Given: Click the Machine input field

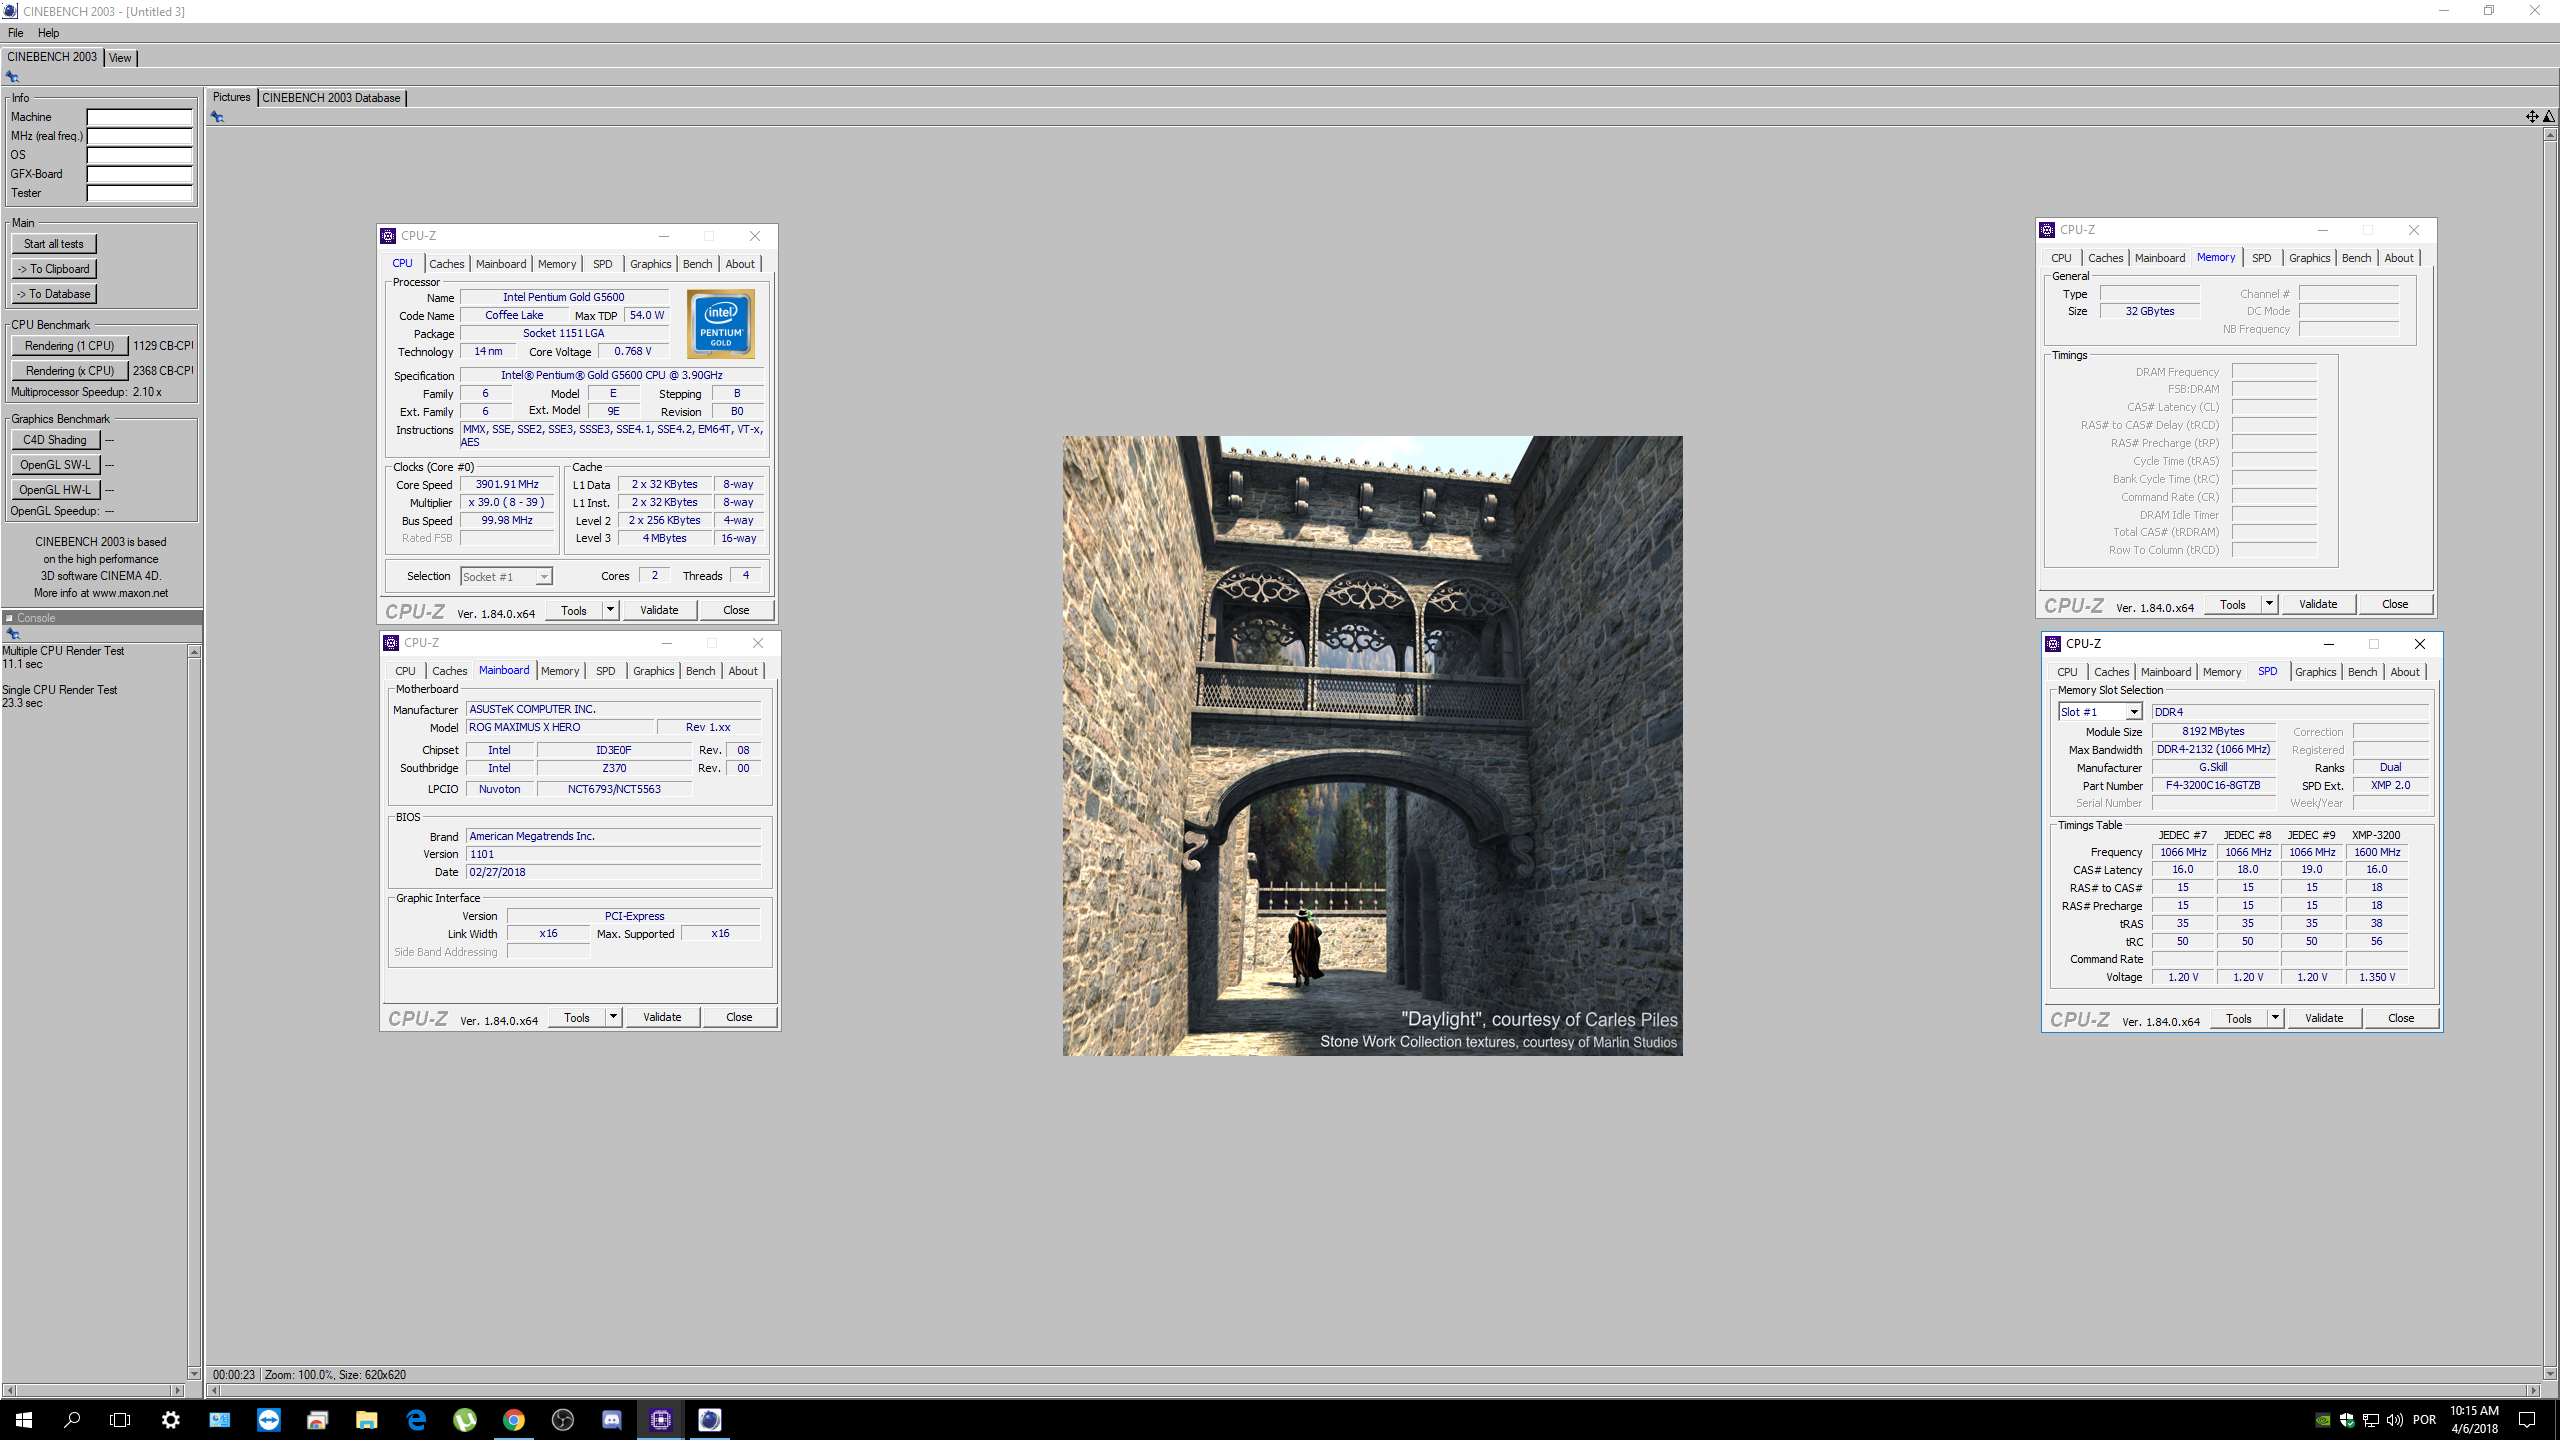Looking at the screenshot, I should pos(139,117).
